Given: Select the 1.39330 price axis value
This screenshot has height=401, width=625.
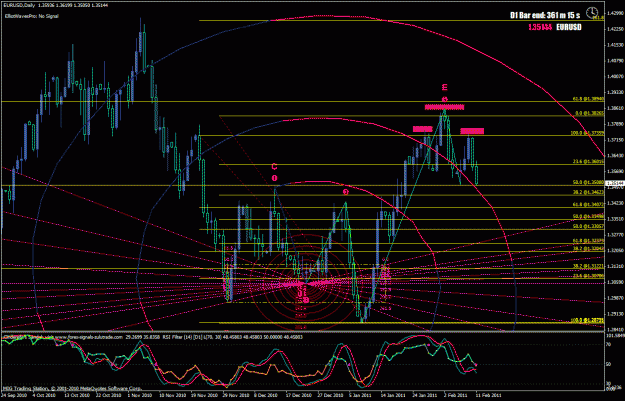Looking at the screenshot, I should tap(615, 92).
